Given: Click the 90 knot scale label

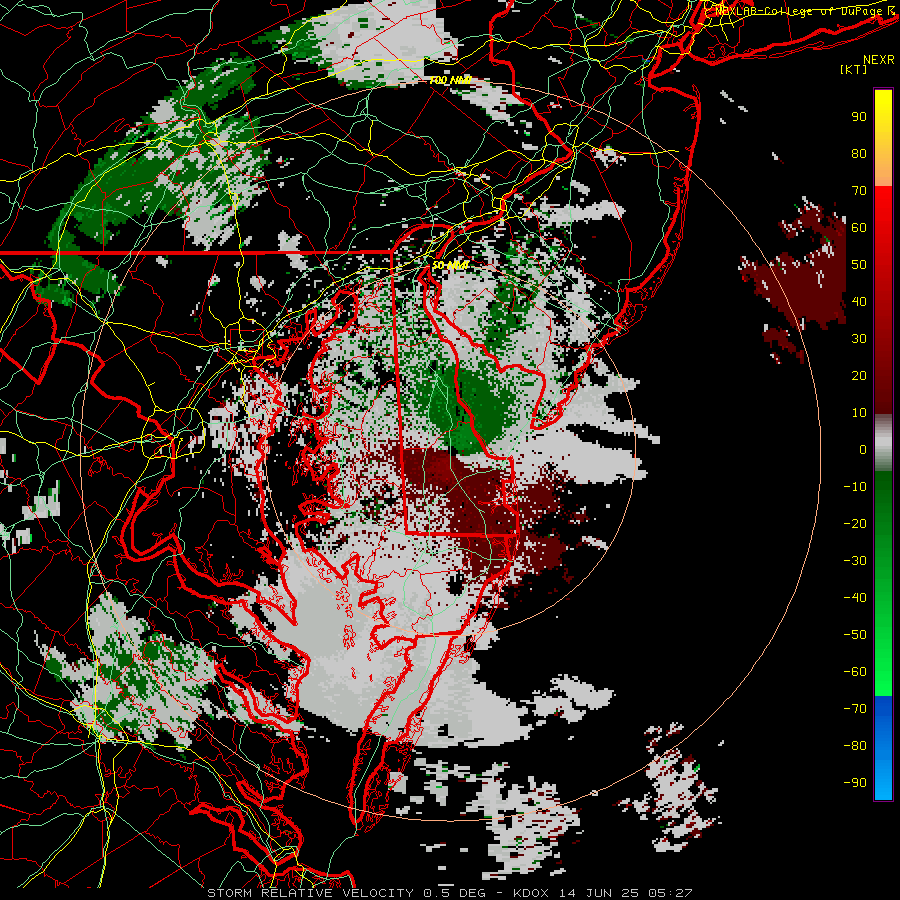Looking at the screenshot, I should 859,117.
